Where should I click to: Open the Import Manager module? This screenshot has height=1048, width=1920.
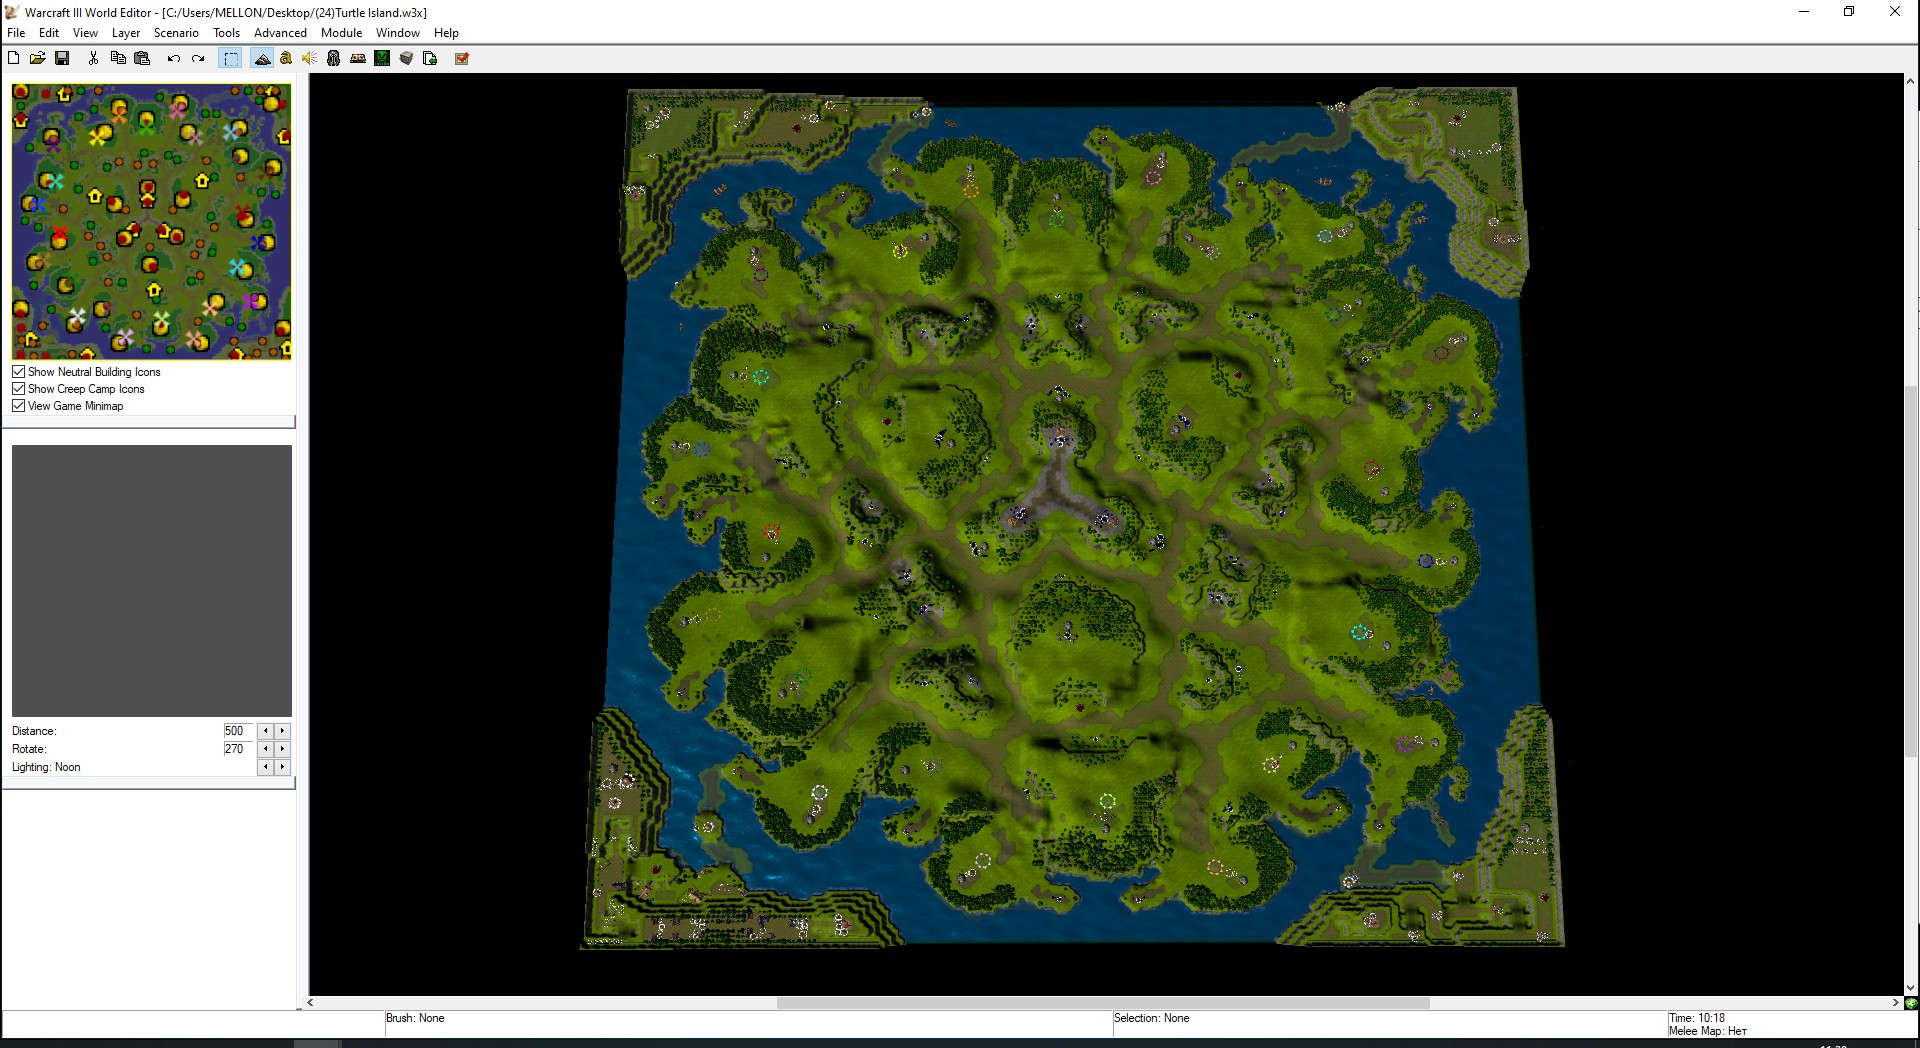point(430,58)
